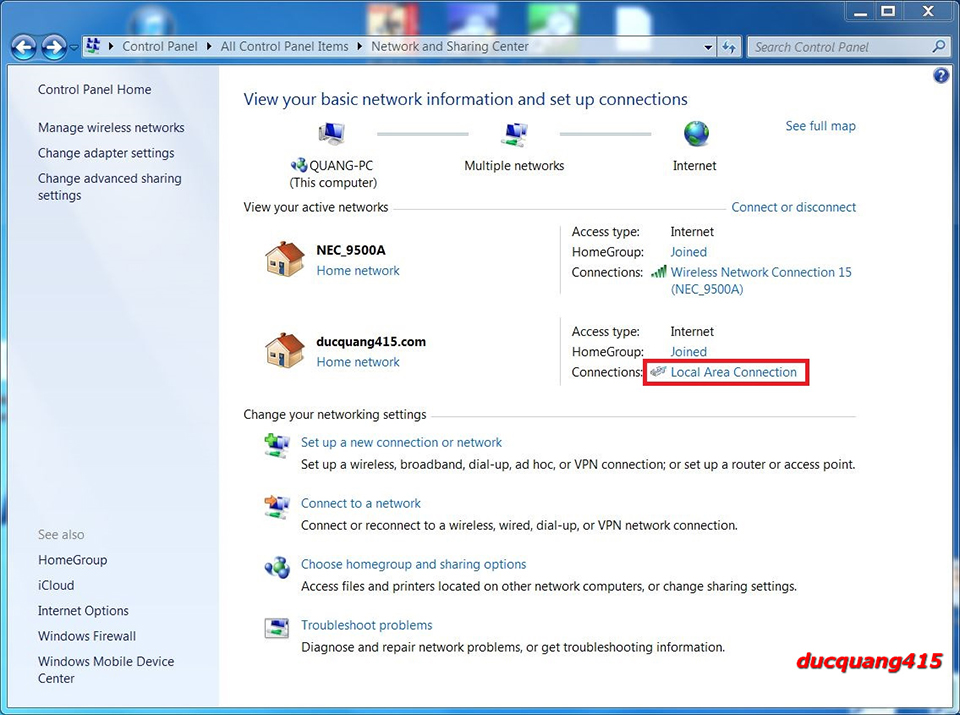The height and width of the screenshot is (715, 960).
Task: Open Wireless Network Connection 15 link
Action: 760,272
